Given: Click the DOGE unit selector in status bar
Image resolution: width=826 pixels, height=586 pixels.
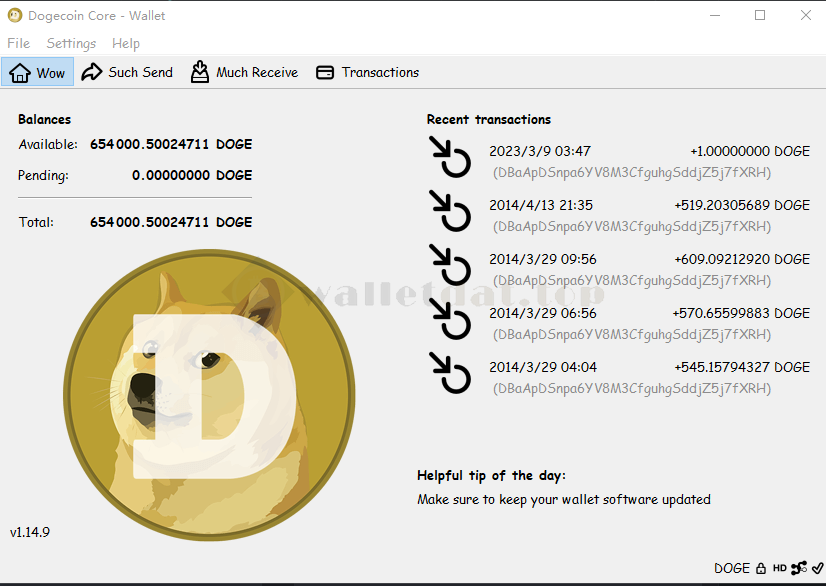Looking at the screenshot, I should tap(732, 568).
